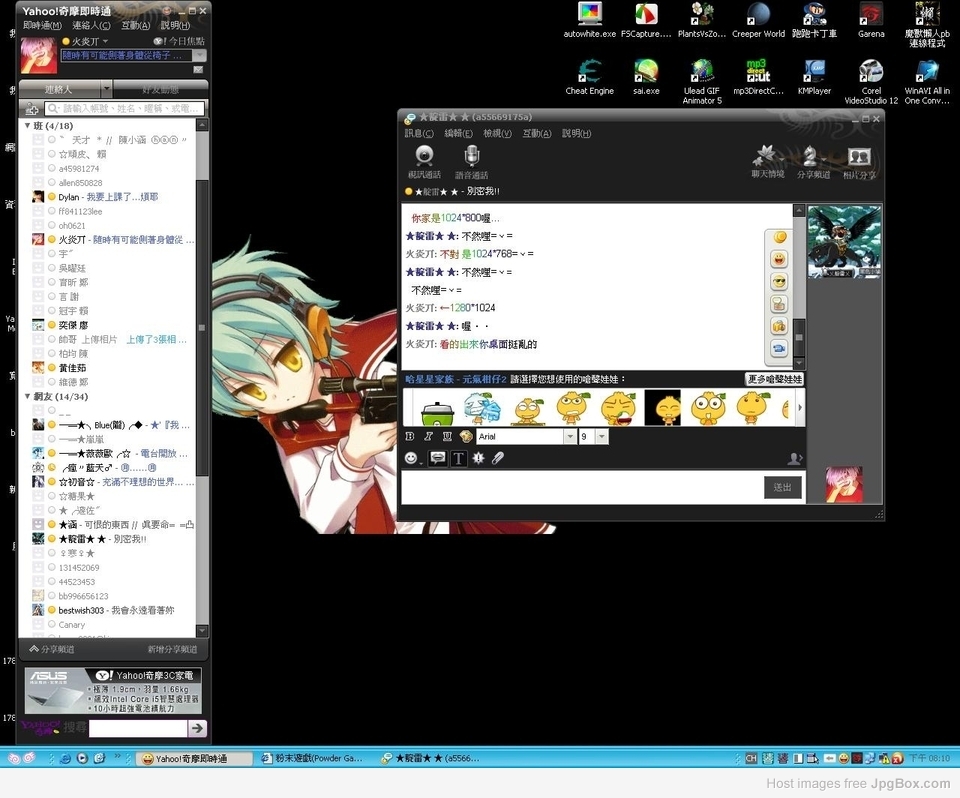The width and height of the screenshot is (960, 798).
Task: Send a buzz with the starburst icon
Action: click(x=479, y=458)
